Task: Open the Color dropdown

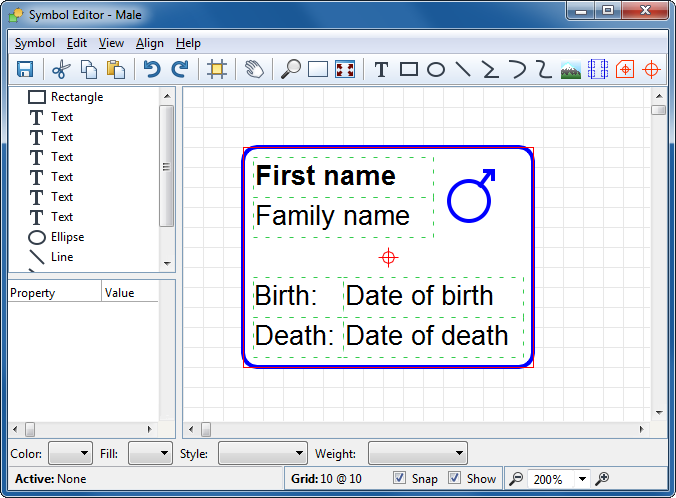Action: [70, 454]
